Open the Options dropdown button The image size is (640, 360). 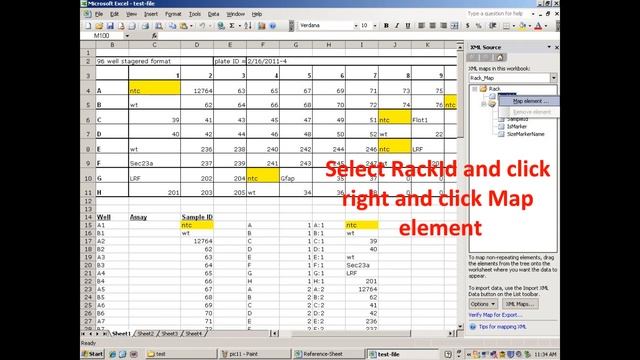click(483, 304)
